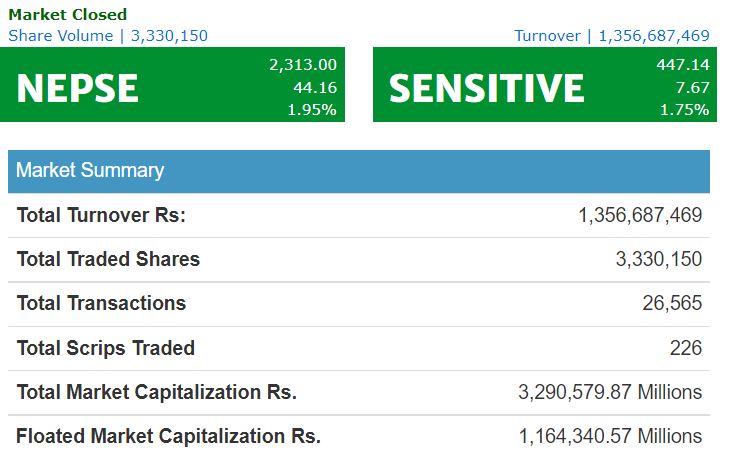This screenshot has height=463, width=730.
Task: Click the traded shares value in table
Action: (658, 259)
